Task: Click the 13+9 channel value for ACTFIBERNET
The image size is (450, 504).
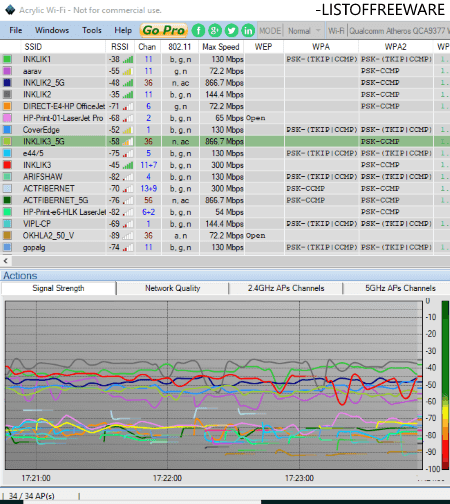Action: point(148,189)
